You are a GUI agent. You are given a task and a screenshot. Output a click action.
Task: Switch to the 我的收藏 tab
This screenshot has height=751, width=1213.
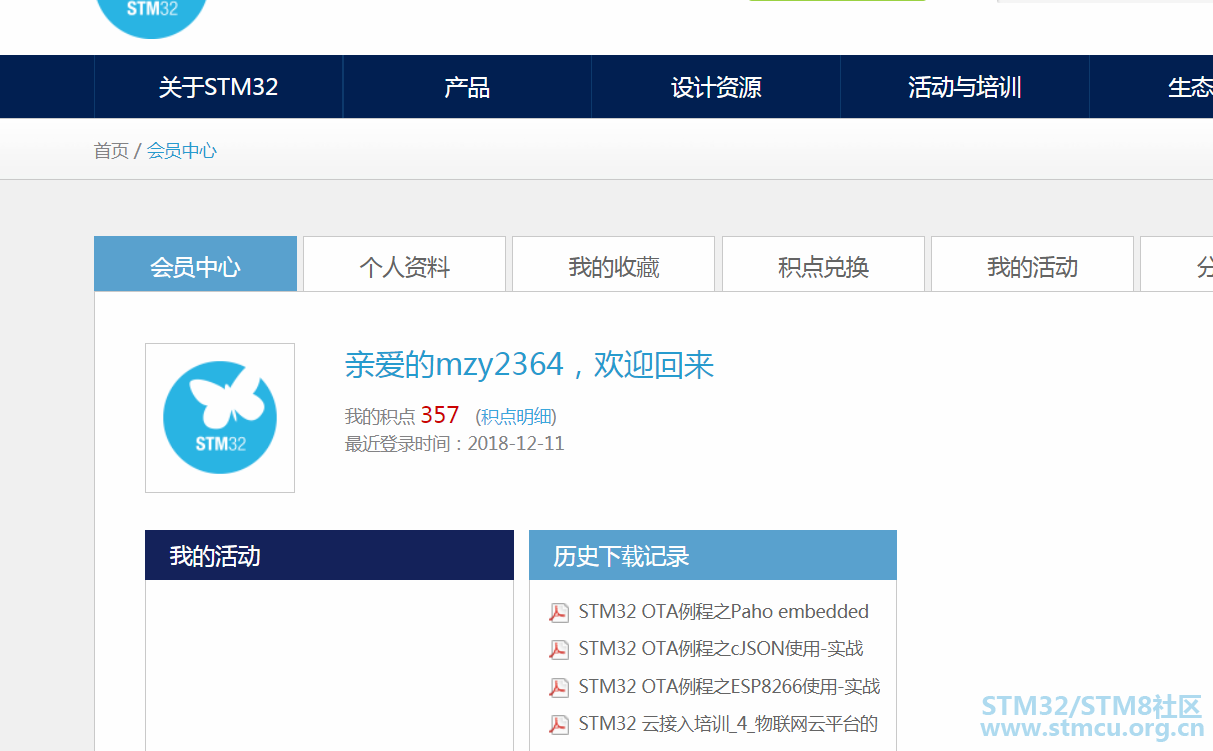click(614, 264)
